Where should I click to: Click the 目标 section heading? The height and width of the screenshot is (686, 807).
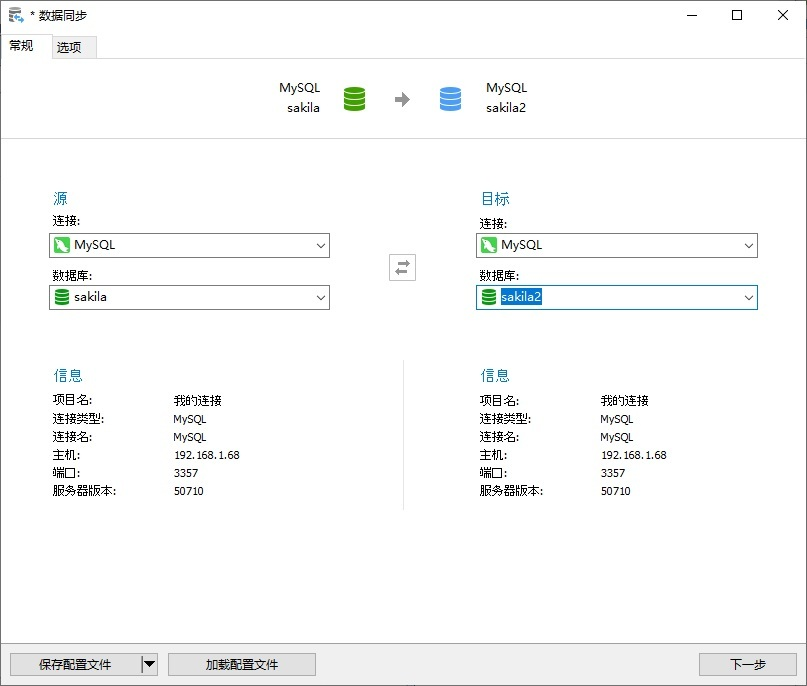pos(495,198)
